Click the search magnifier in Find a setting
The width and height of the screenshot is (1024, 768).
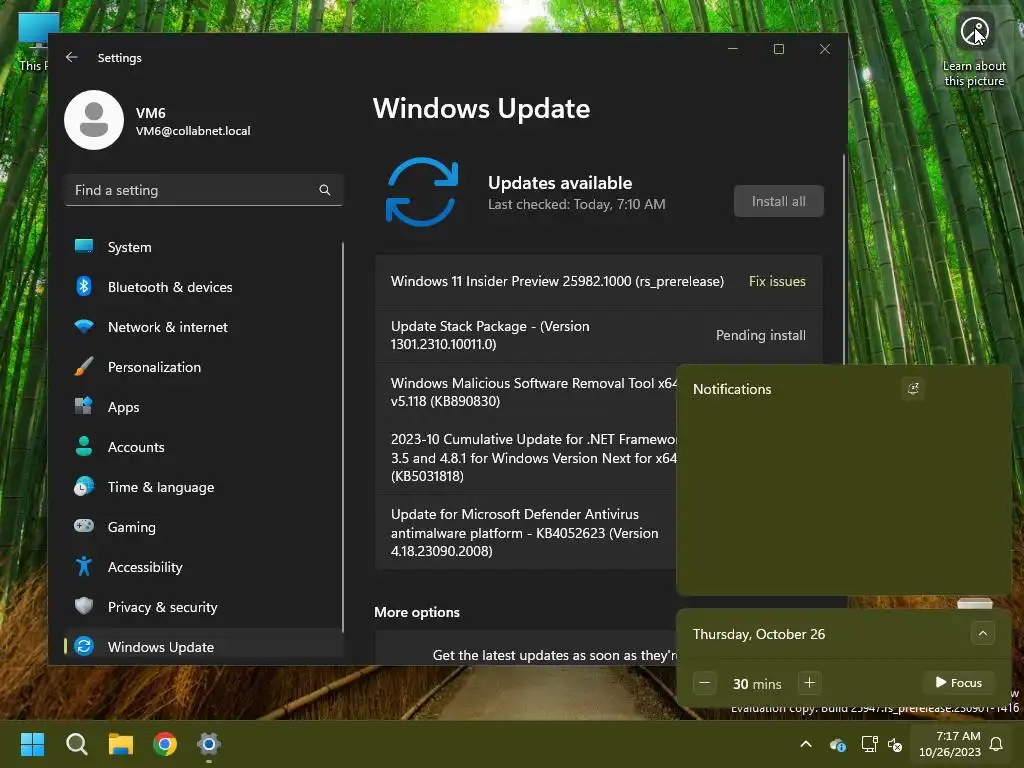click(325, 190)
